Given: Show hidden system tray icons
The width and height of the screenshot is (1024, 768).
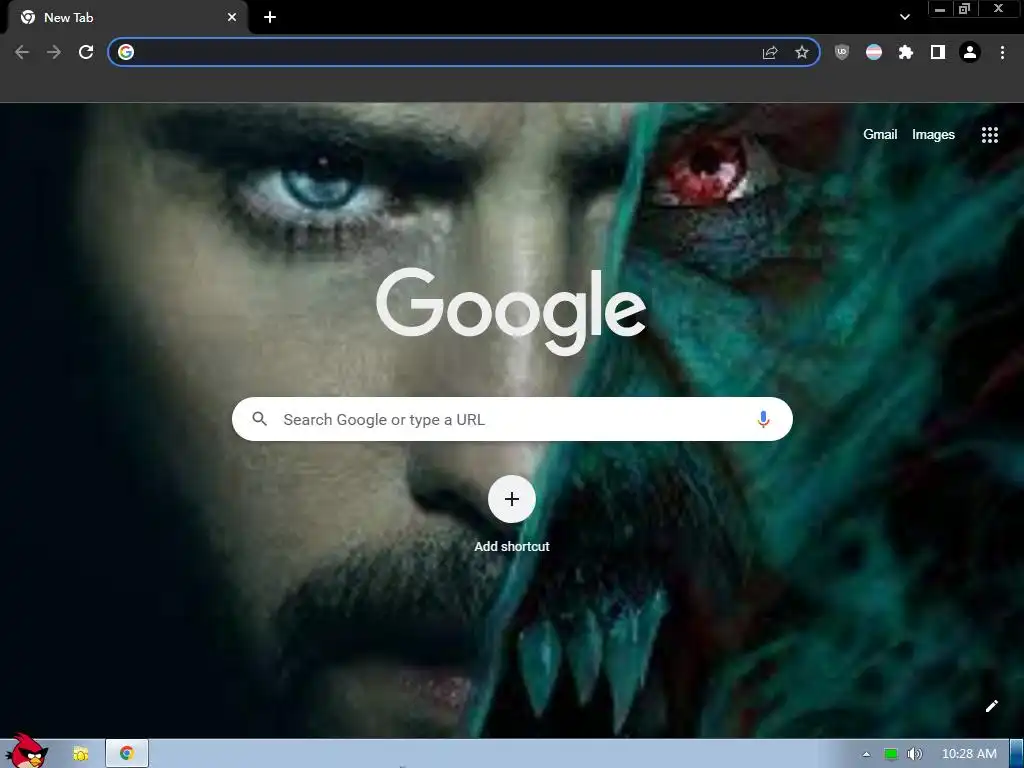Looking at the screenshot, I should coord(866,754).
